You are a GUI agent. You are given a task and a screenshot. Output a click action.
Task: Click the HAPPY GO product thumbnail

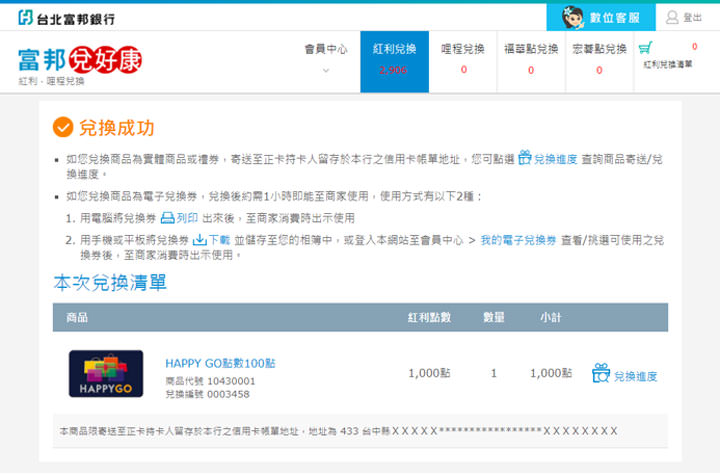[106, 374]
